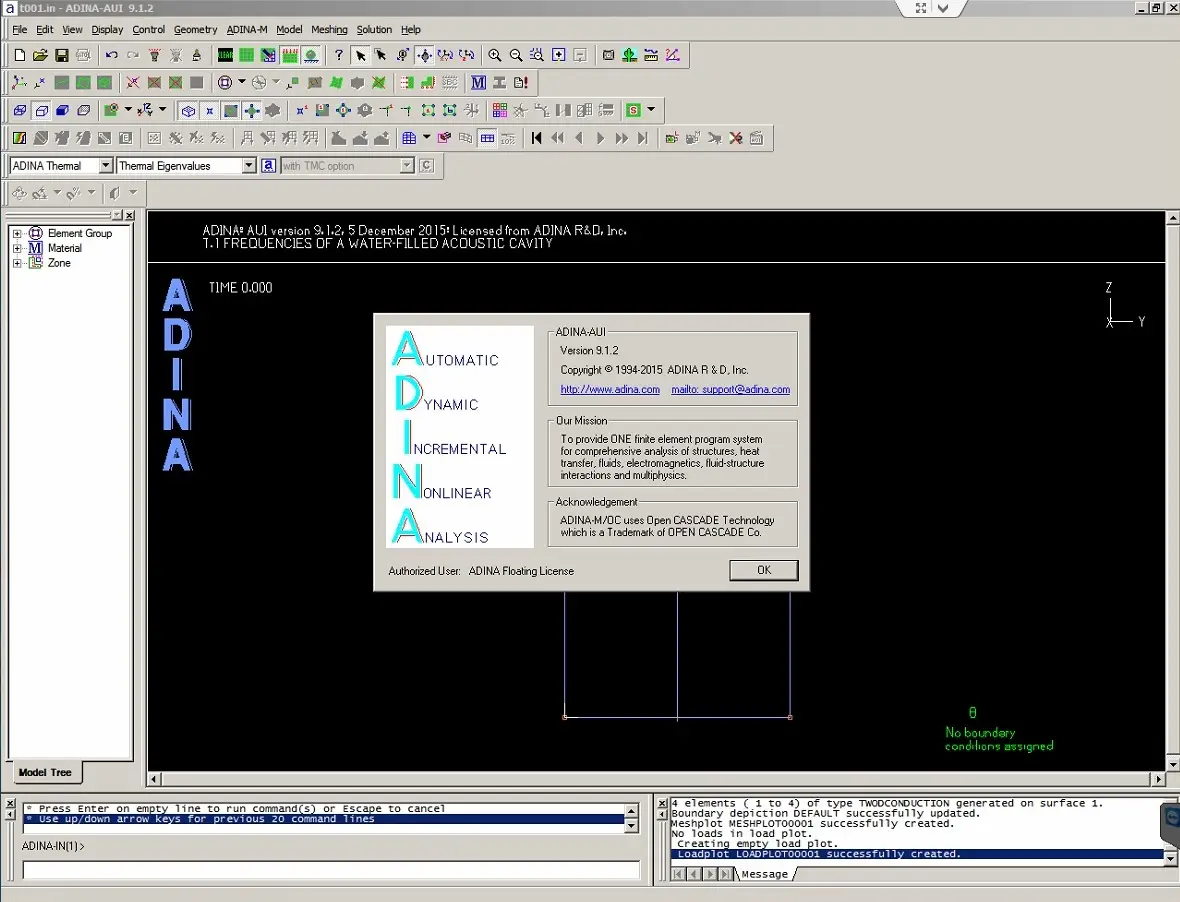
Task: Open the dropdown arrow beside the blue table icon
Action: pyautogui.click(x=427, y=138)
